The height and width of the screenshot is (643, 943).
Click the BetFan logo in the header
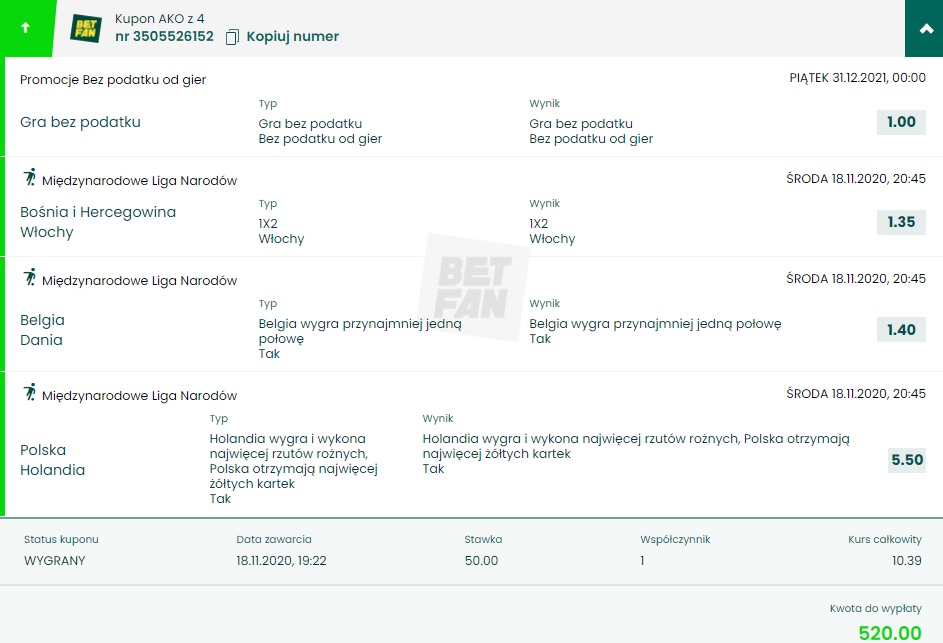(x=86, y=28)
